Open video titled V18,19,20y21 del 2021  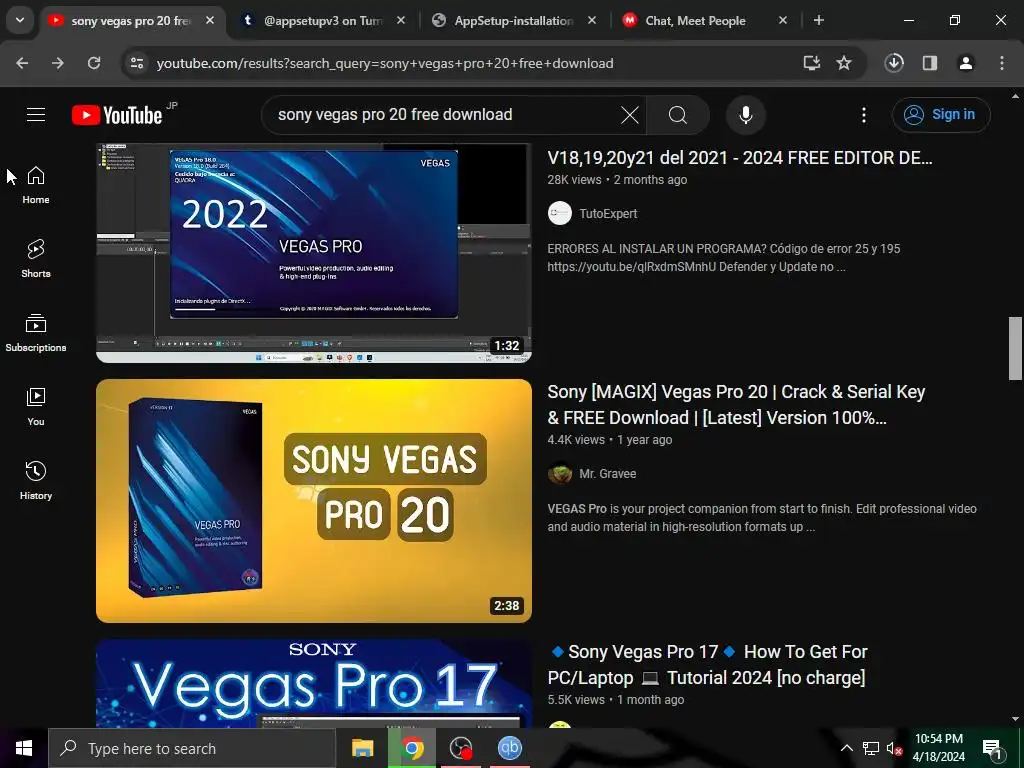(x=739, y=158)
